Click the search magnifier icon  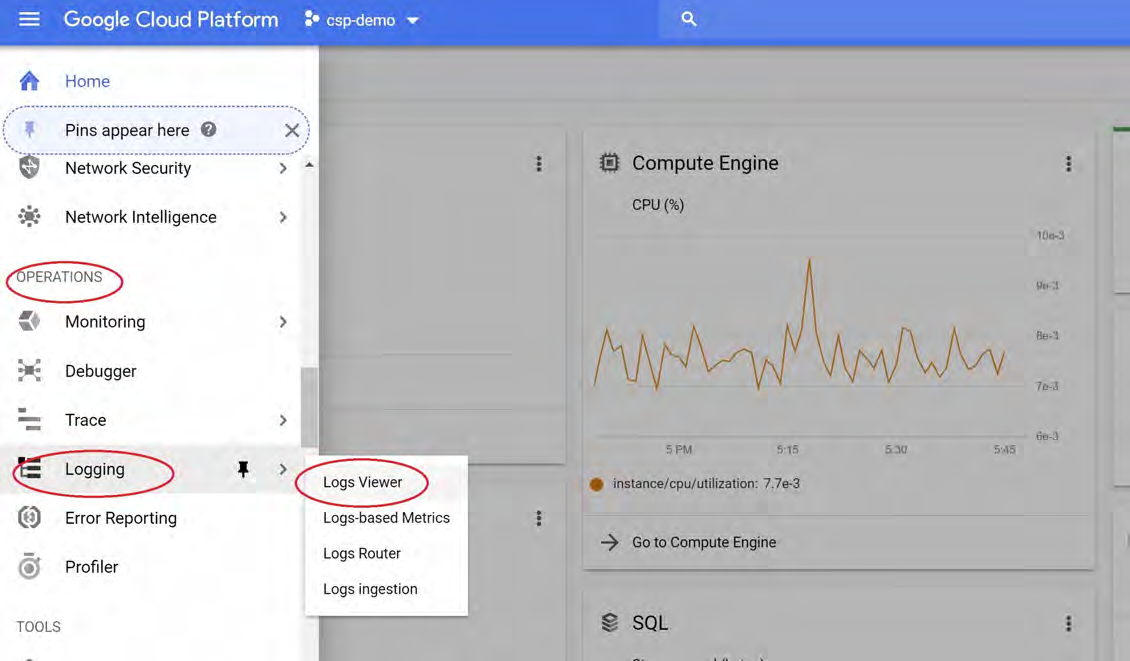tap(689, 19)
